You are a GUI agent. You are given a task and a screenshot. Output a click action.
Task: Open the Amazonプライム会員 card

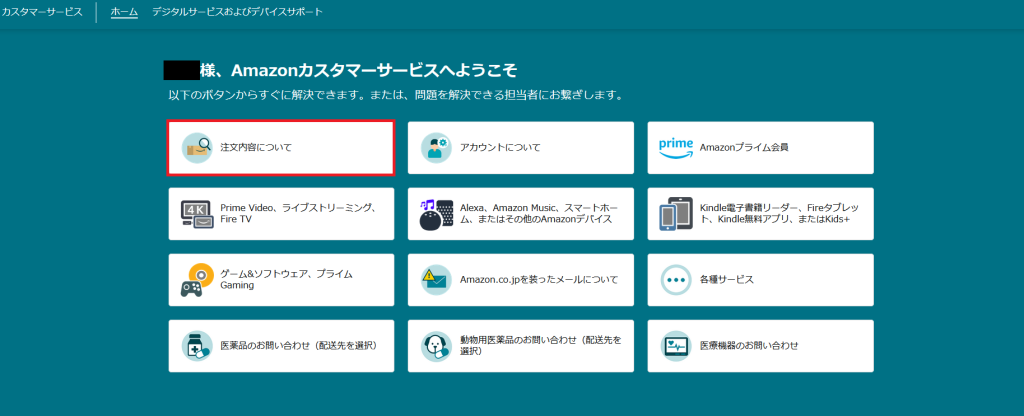(x=760, y=148)
